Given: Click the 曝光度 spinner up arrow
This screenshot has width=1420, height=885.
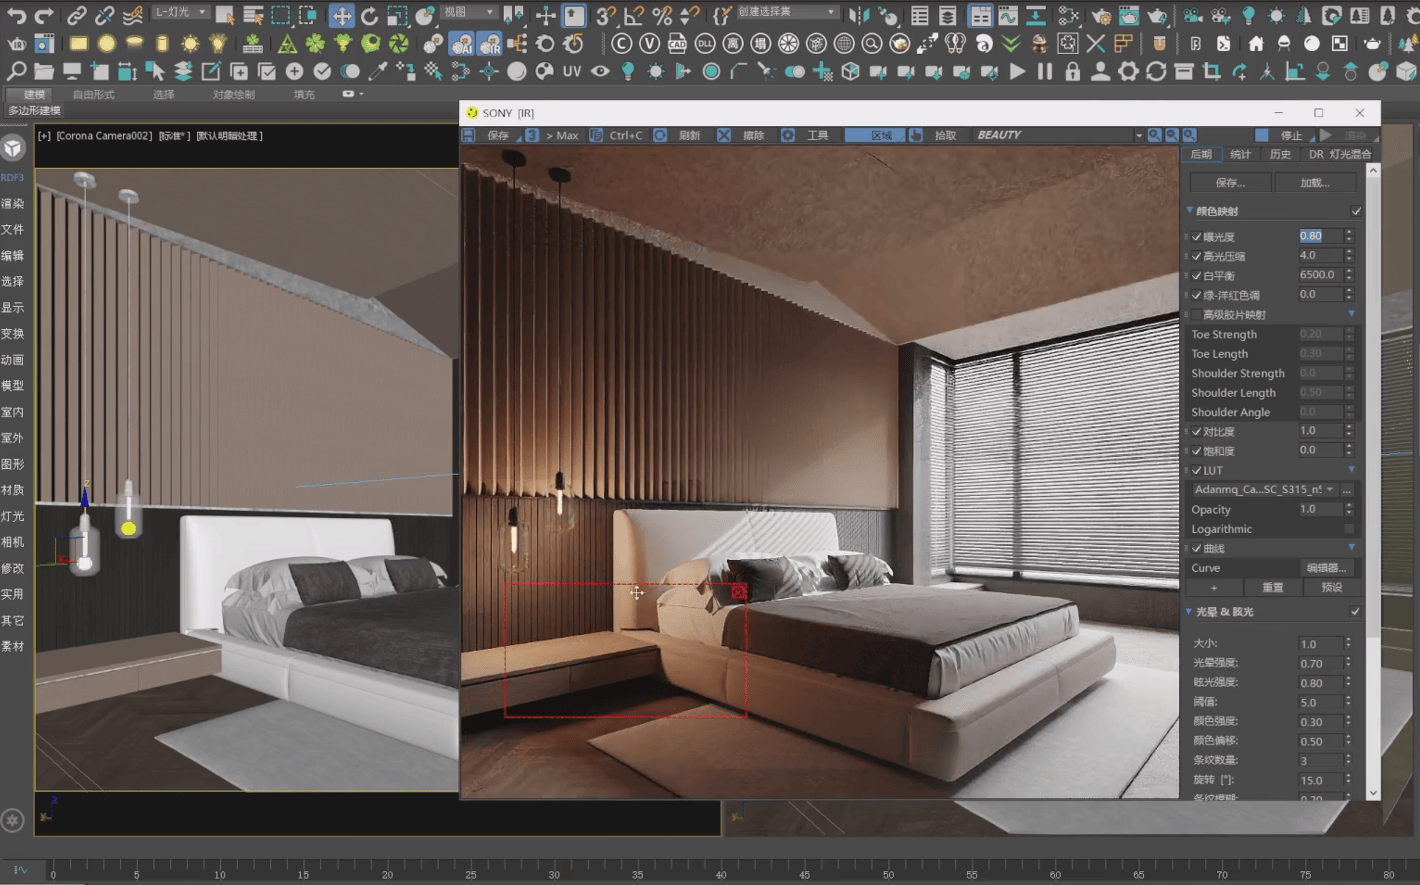Looking at the screenshot, I should [x=1348, y=232].
